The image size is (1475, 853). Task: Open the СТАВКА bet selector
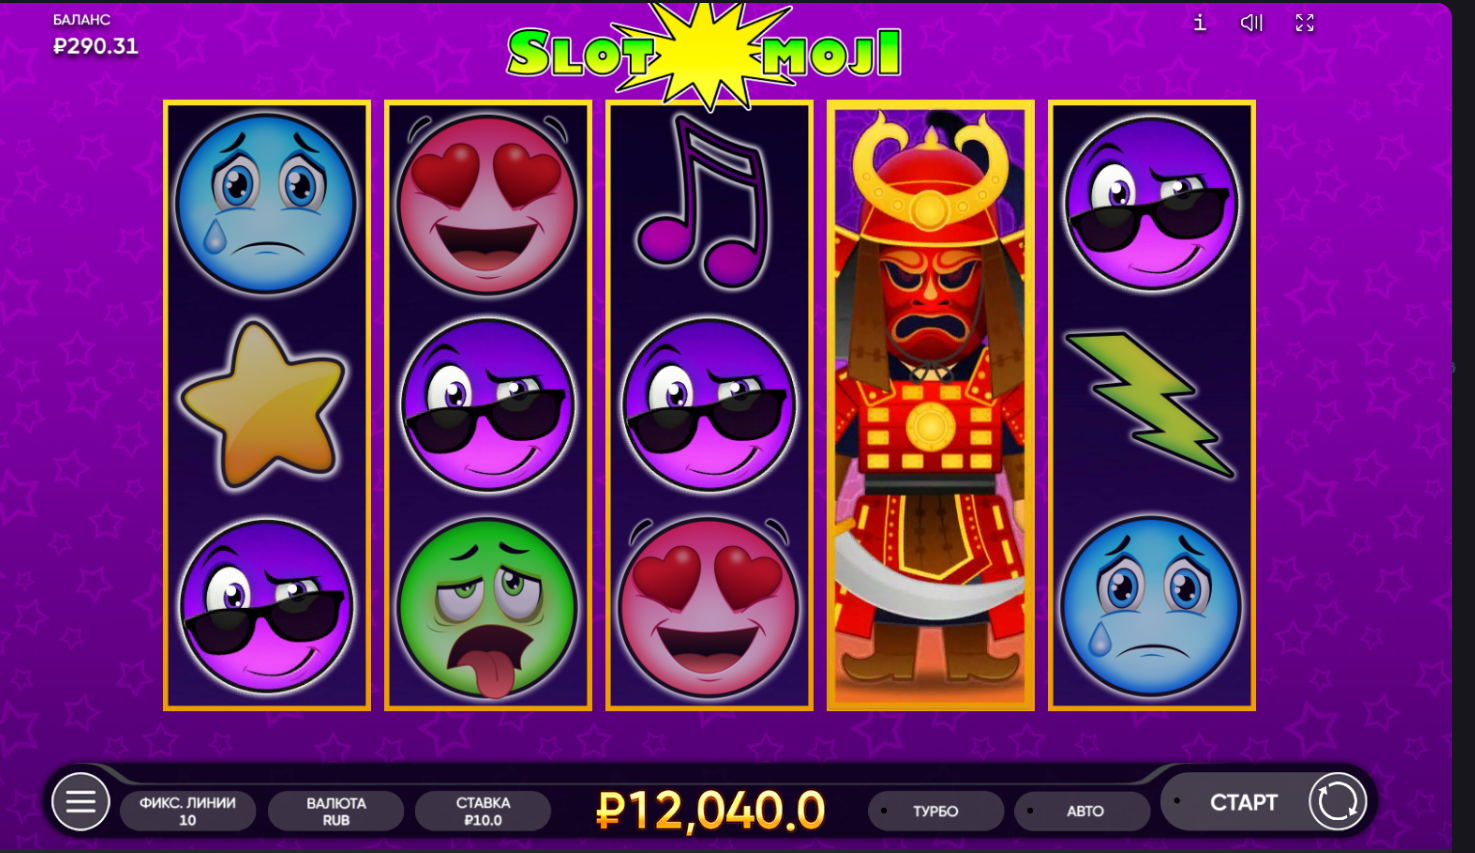click(483, 811)
